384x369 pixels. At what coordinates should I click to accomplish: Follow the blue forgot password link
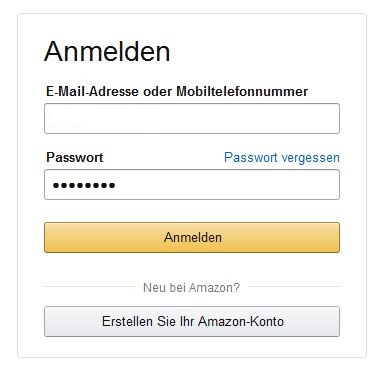(282, 157)
